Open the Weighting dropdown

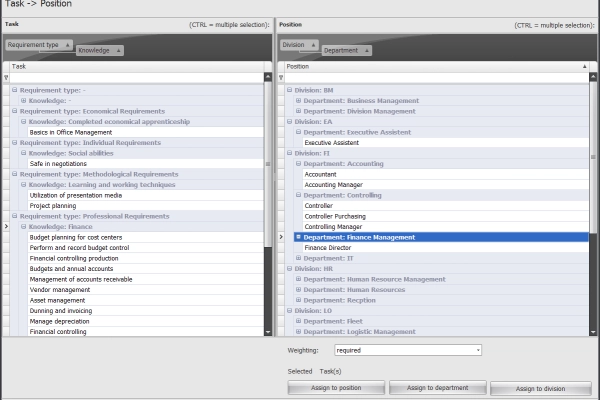[x=478, y=350]
